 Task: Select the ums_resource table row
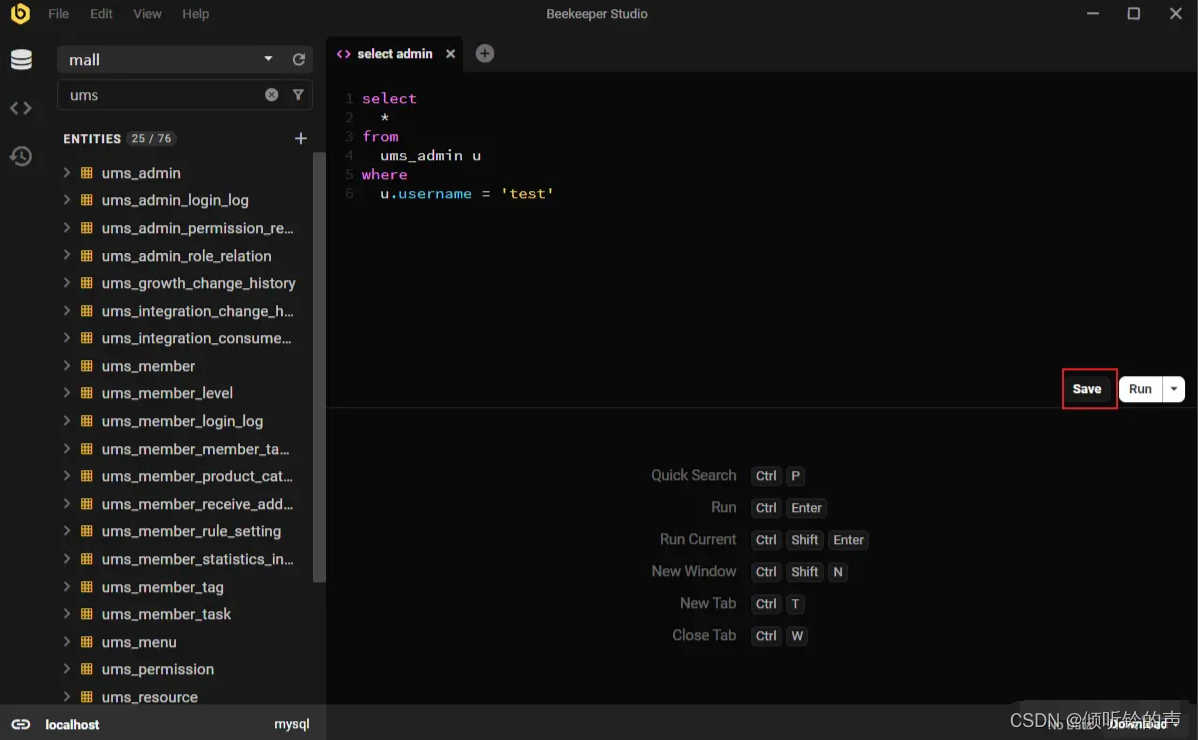[186, 696]
